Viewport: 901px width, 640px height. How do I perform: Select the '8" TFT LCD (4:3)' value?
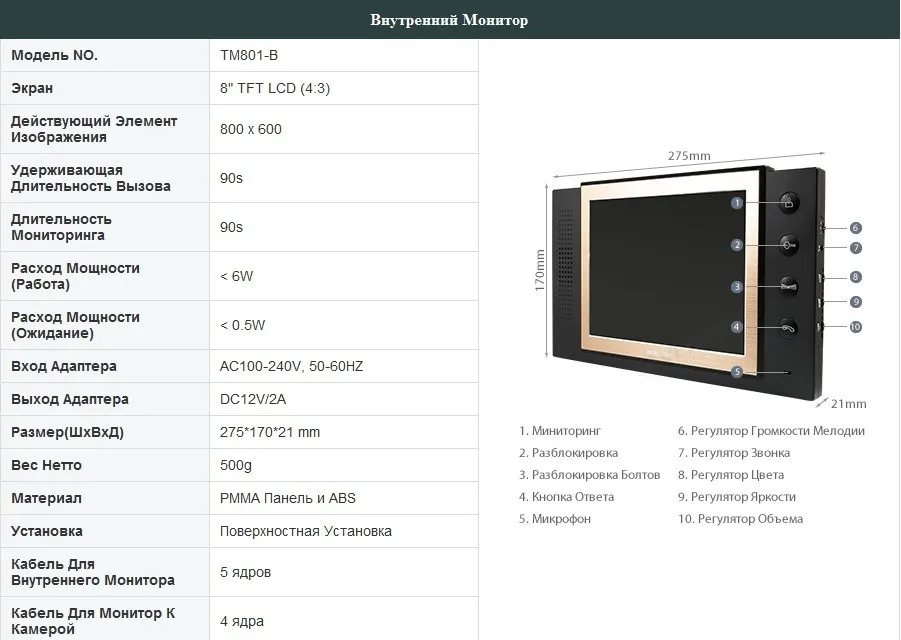click(275, 88)
